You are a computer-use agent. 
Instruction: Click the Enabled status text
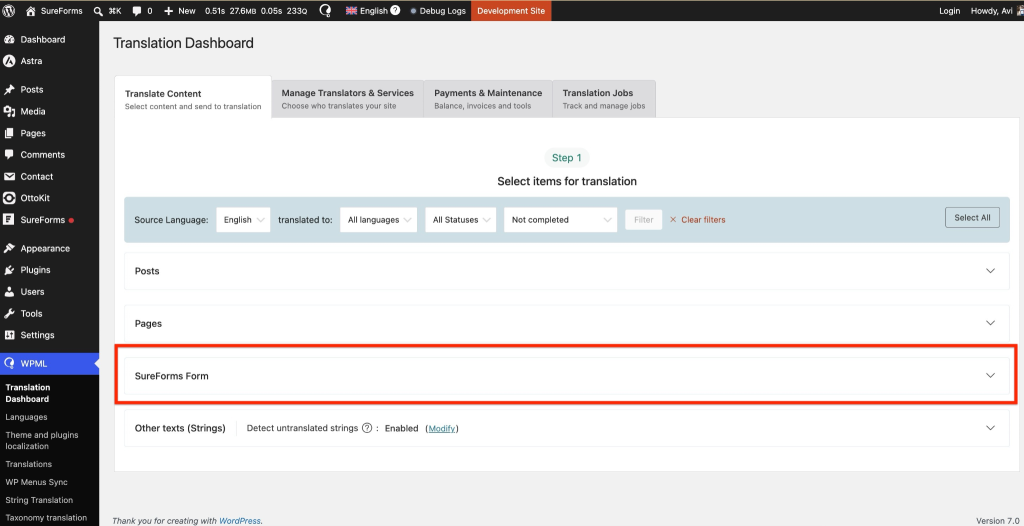point(401,428)
